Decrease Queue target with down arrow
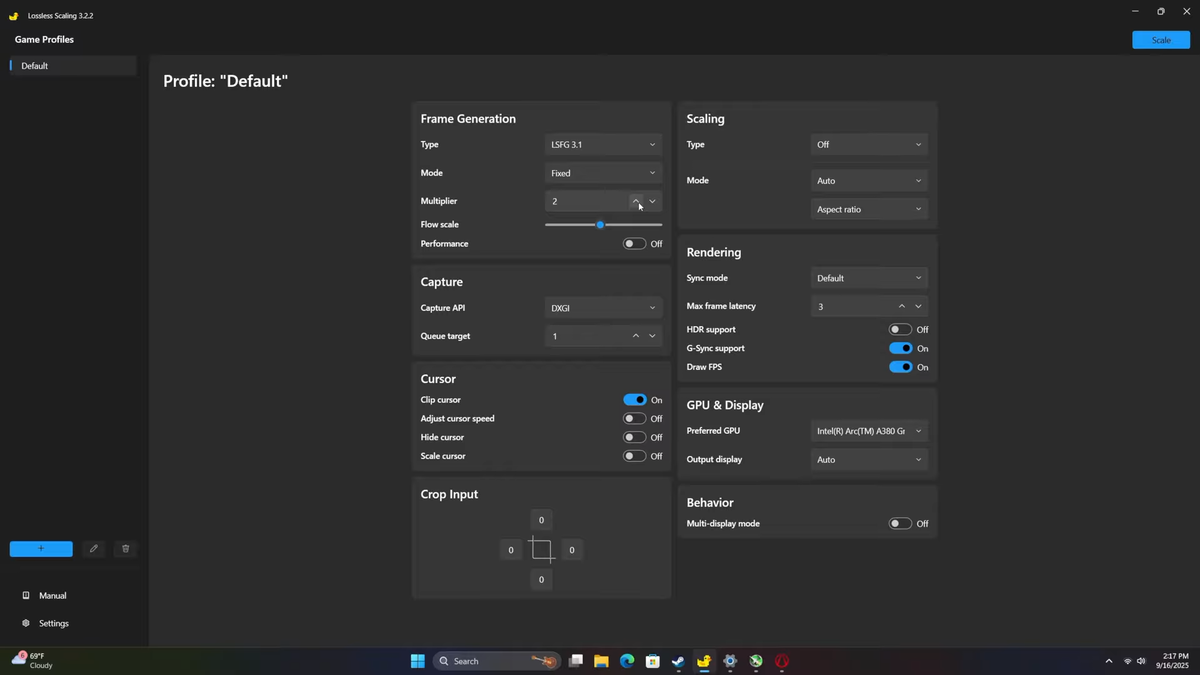The height and width of the screenshot is (675, 1200). (653, 336)
